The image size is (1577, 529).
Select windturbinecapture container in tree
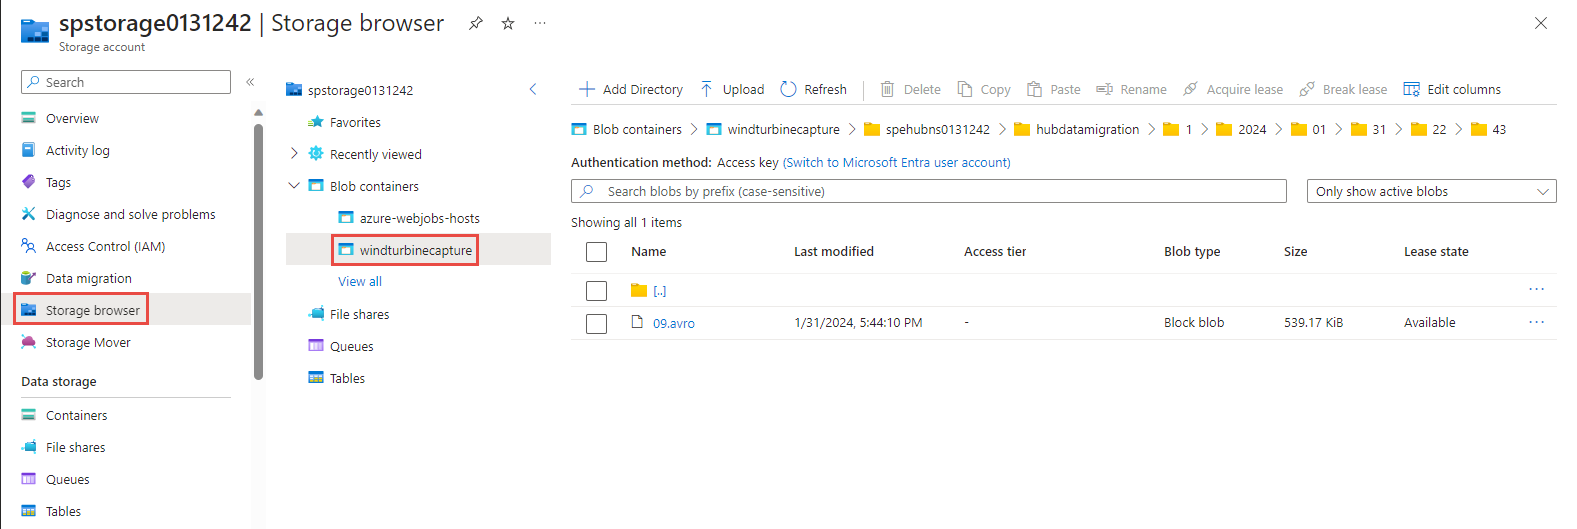(416, 250)
